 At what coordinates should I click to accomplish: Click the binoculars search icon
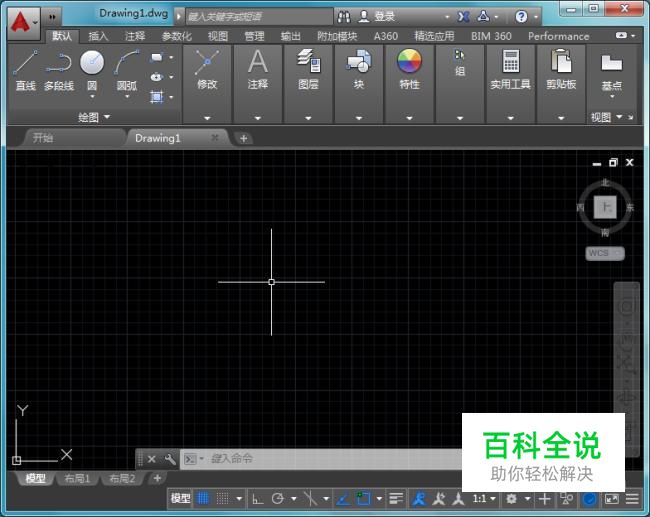point(344,17)
